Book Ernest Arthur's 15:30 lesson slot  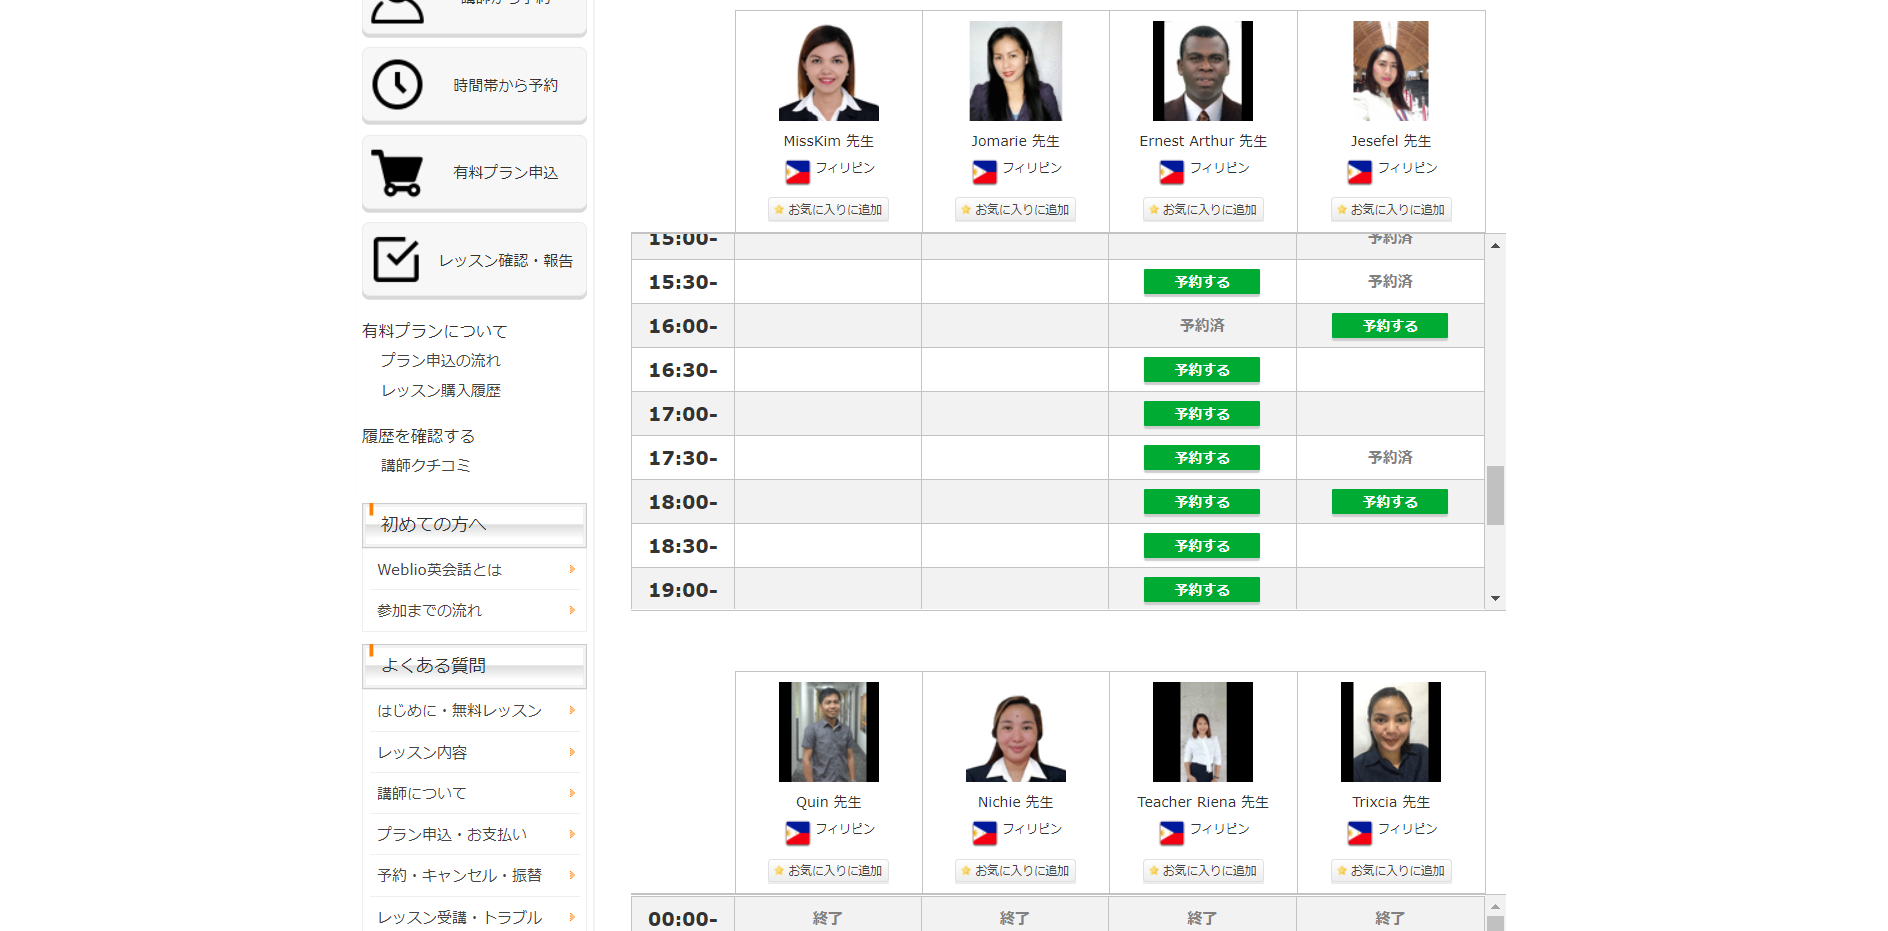[x=1201, y=282]
